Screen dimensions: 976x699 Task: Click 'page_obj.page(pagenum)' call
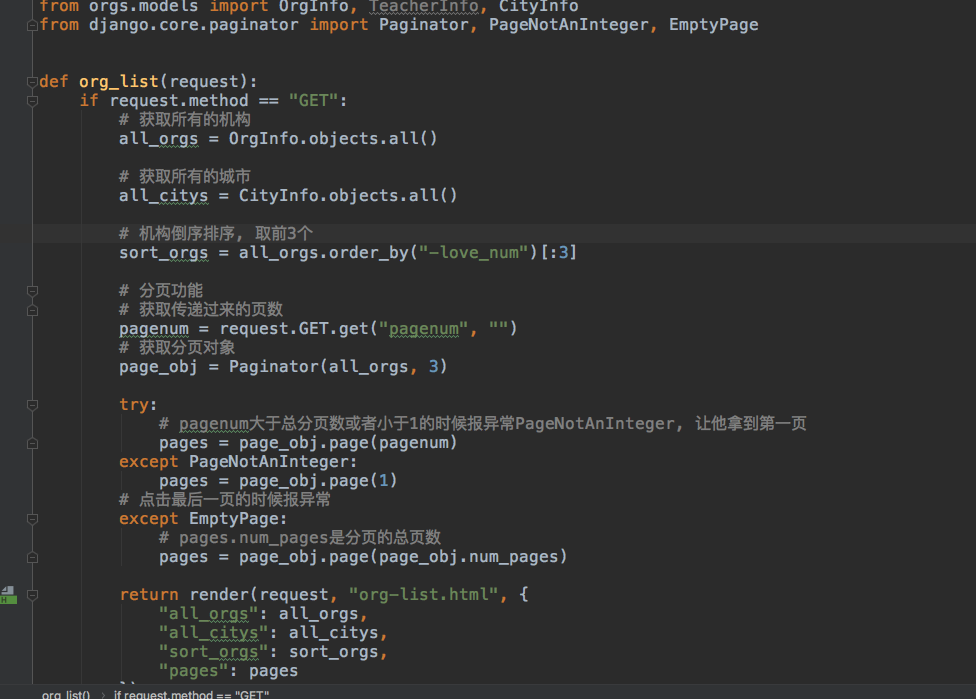[x=348, y=443]
